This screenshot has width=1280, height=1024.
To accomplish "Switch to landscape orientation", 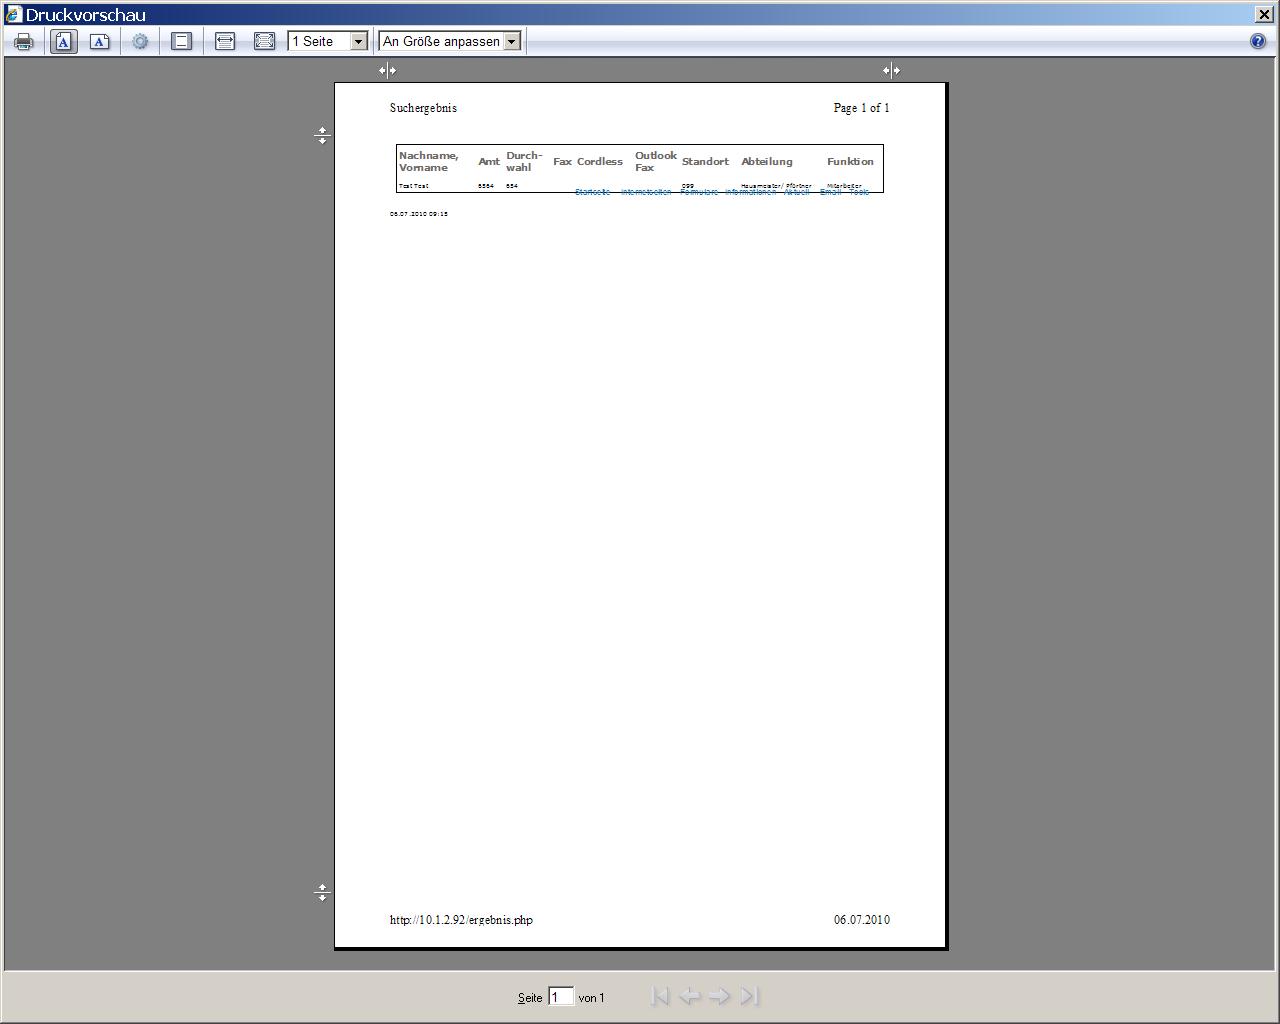I will pyautogui.click(x=99, y=41).
